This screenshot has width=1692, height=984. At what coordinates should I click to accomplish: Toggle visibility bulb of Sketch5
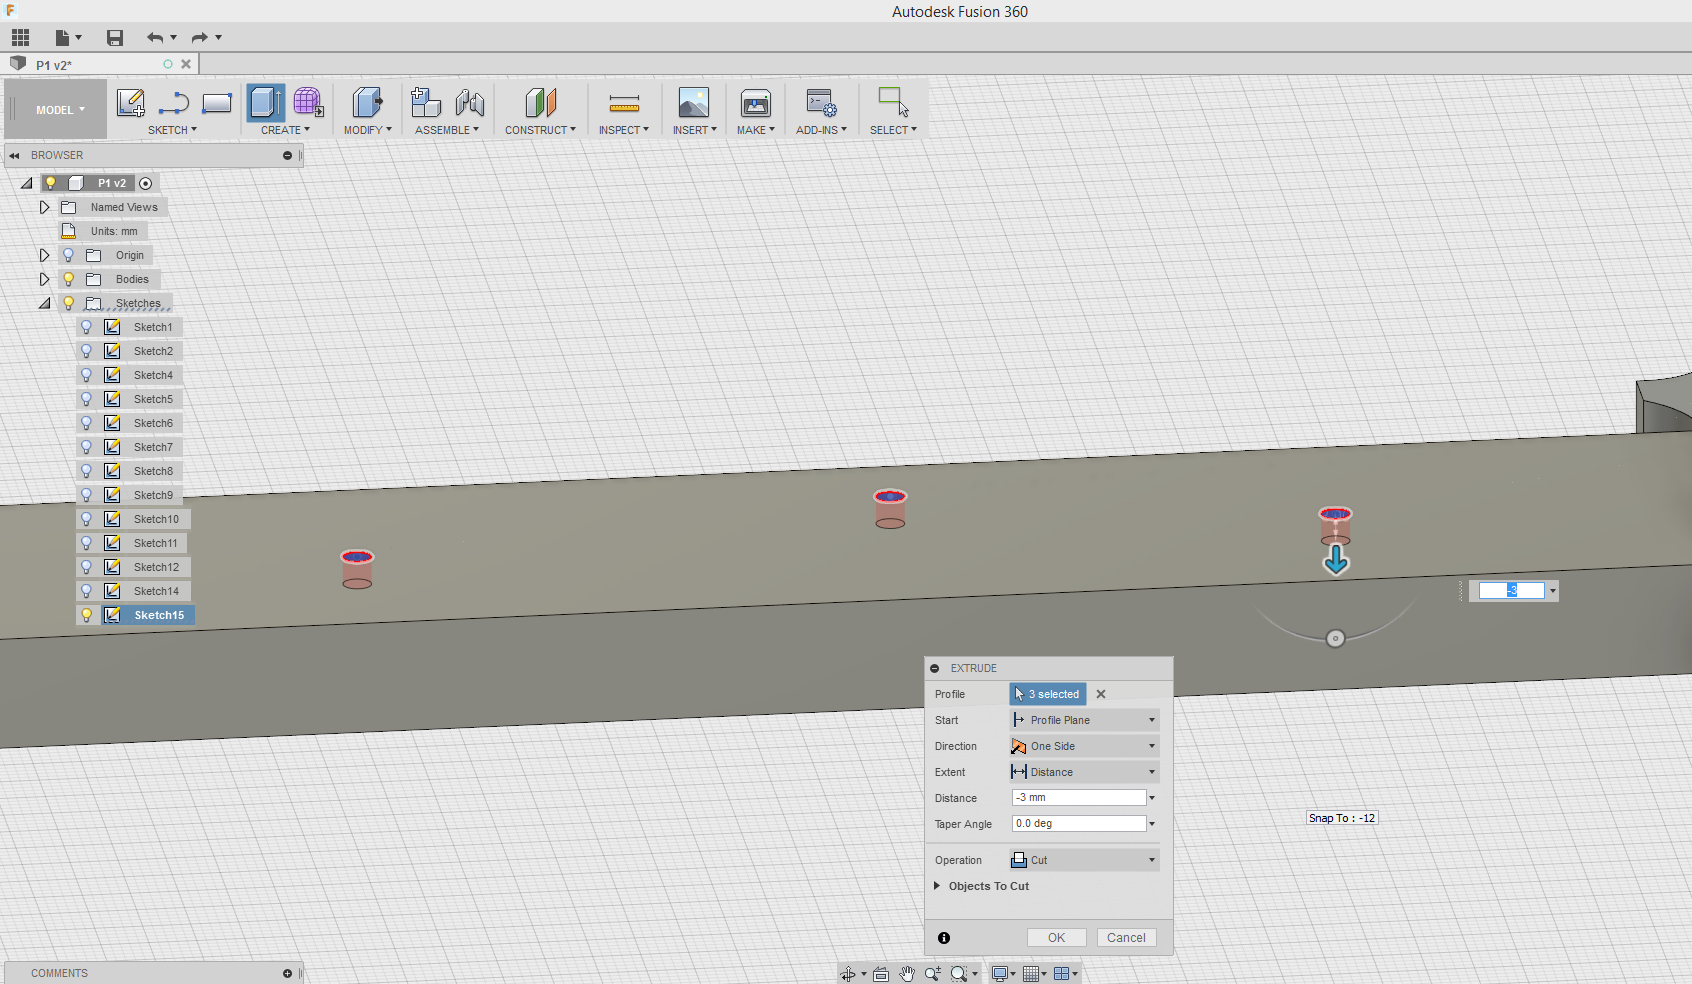tap(87, 399)
